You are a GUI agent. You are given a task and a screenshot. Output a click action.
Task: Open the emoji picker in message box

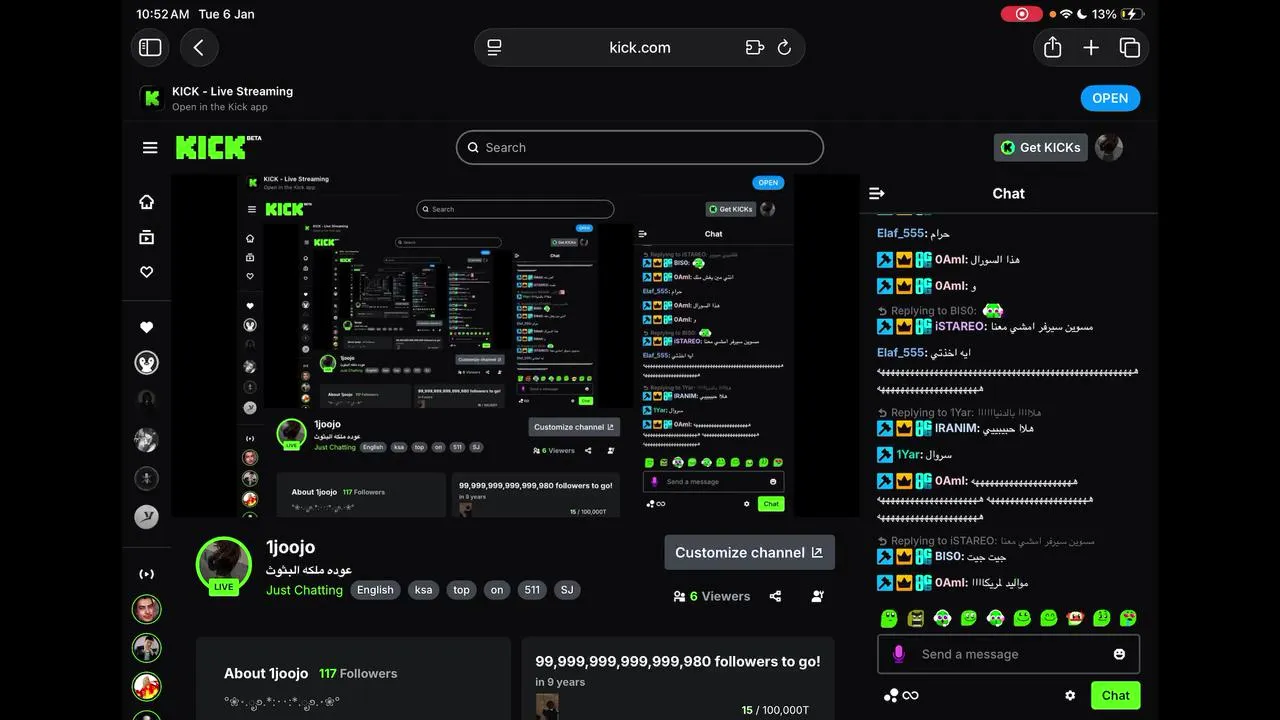[1119, 654]
